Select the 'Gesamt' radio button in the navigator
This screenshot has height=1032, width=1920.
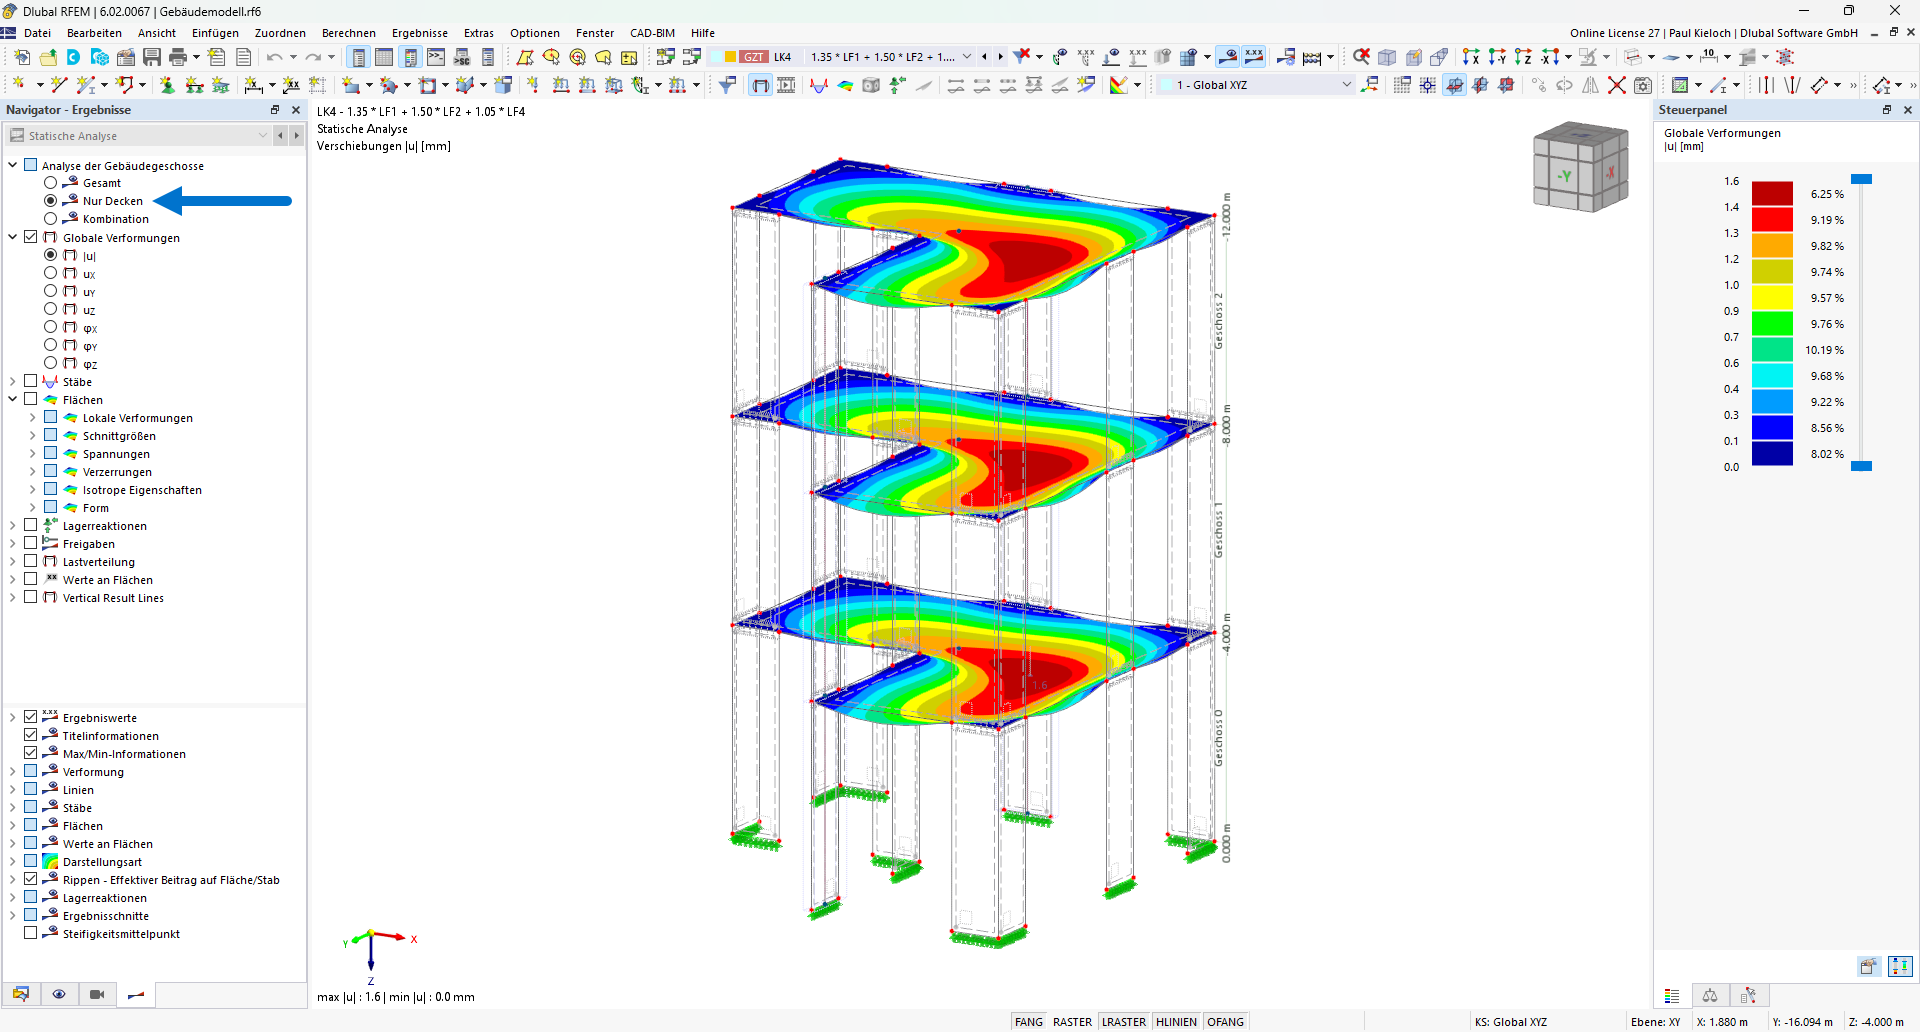point(50,182)
